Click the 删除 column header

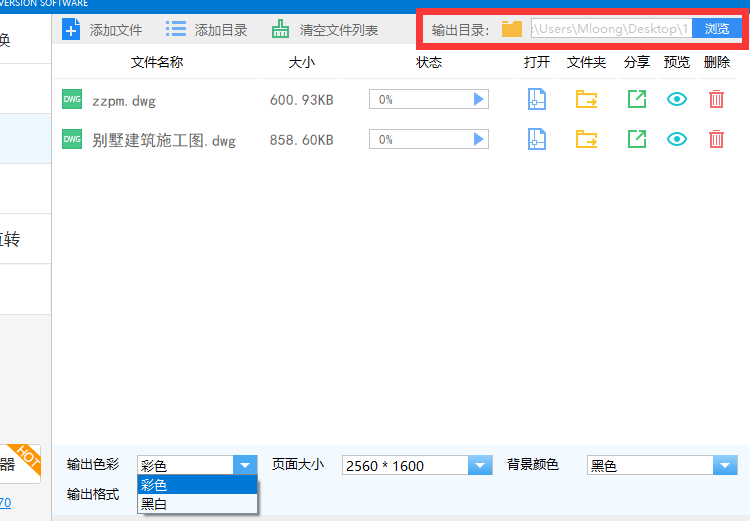point(717,62)
